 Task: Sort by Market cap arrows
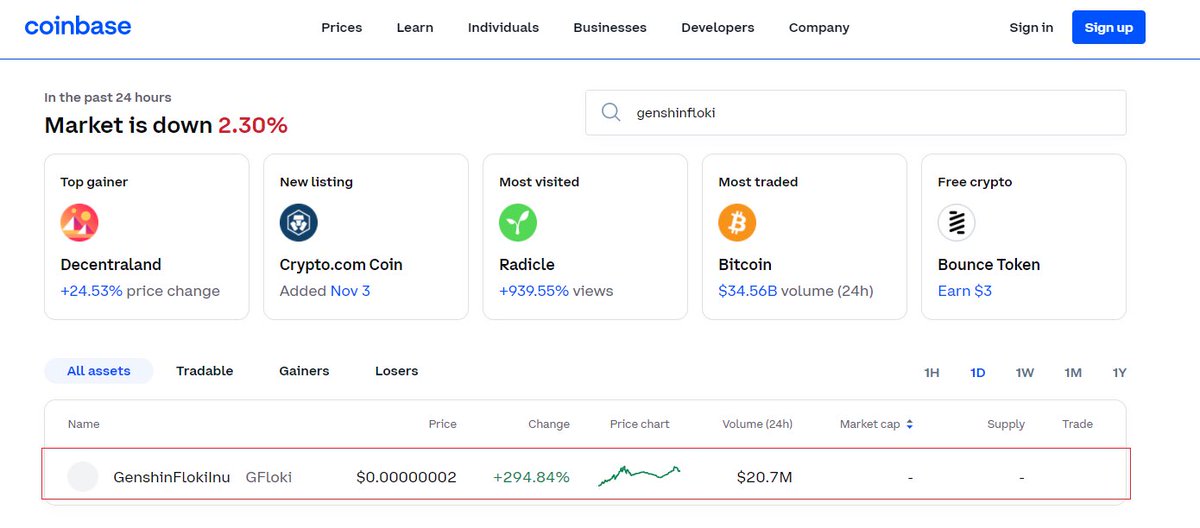(x=910, y=424)
